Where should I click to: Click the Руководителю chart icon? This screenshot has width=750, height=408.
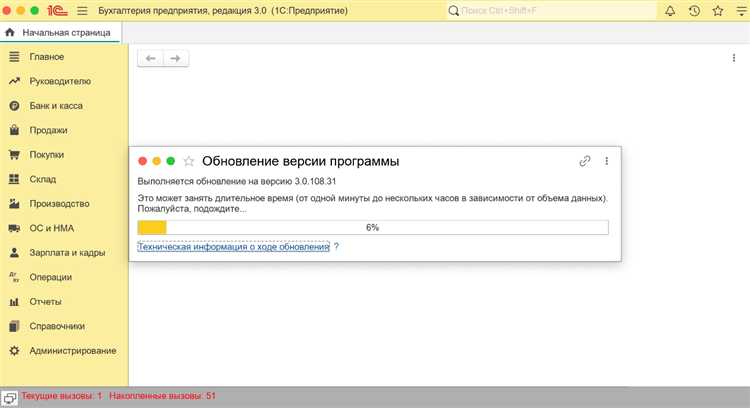[14, 81]
